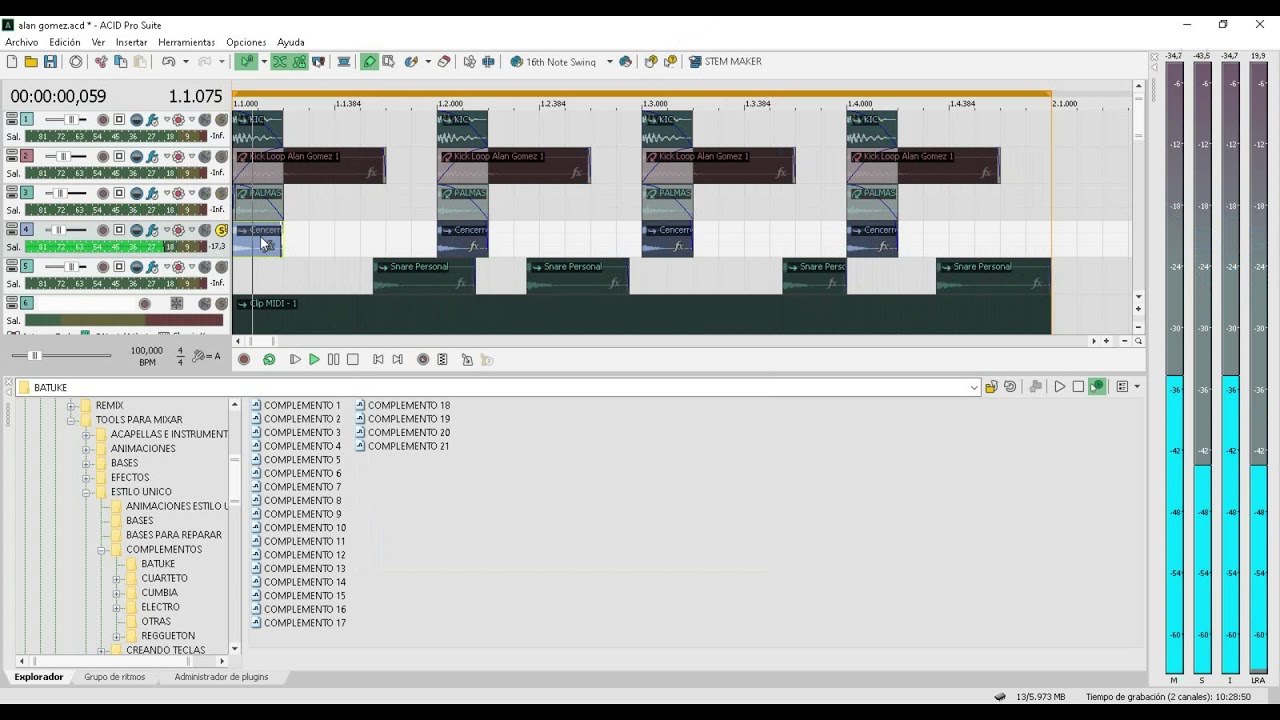1280x720 pixels.
Task: Collapse the ESTILO UNICO folder
Action: coord(87,492)
